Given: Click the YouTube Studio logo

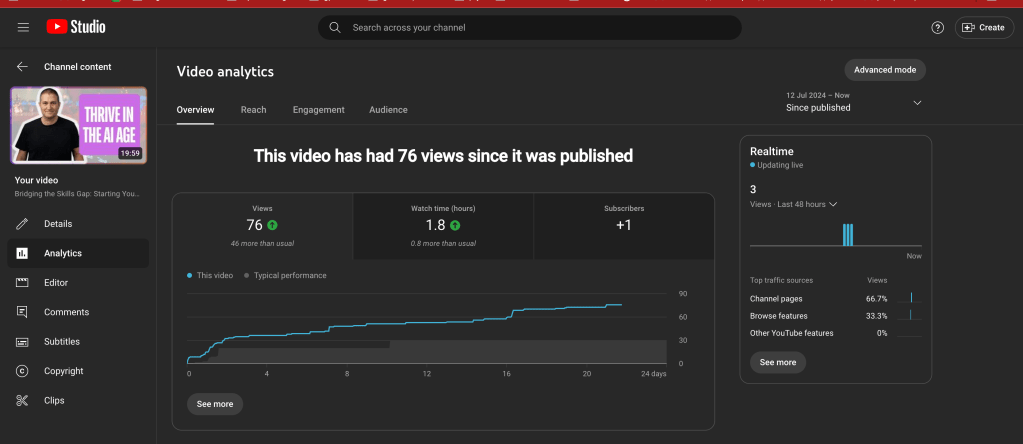Looking at the screenshot, I should (x=76, y=27).
